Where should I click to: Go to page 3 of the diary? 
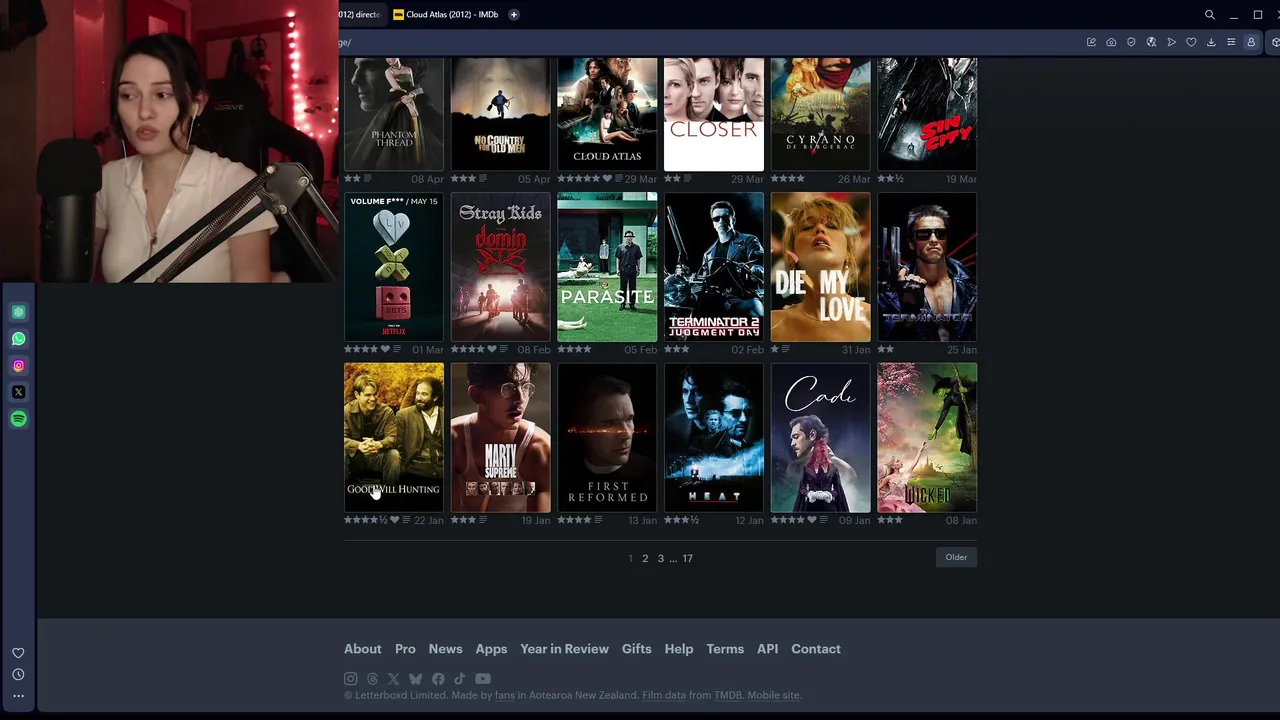660,558
